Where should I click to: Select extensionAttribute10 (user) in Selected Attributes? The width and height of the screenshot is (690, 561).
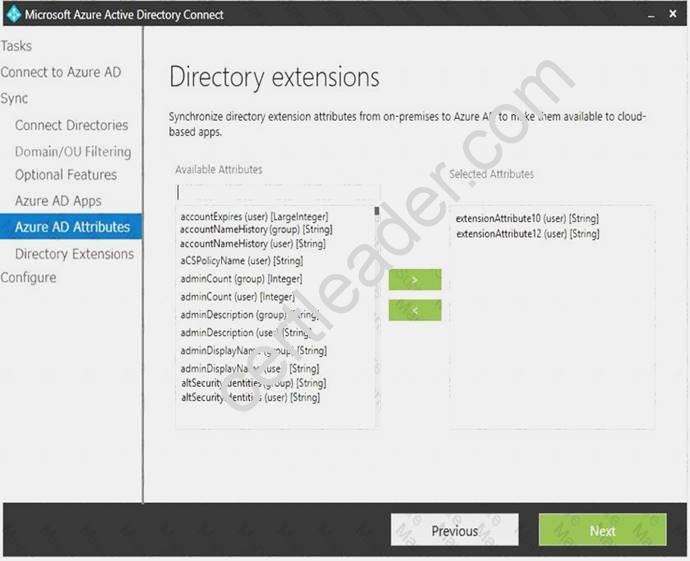pos(527,218)
